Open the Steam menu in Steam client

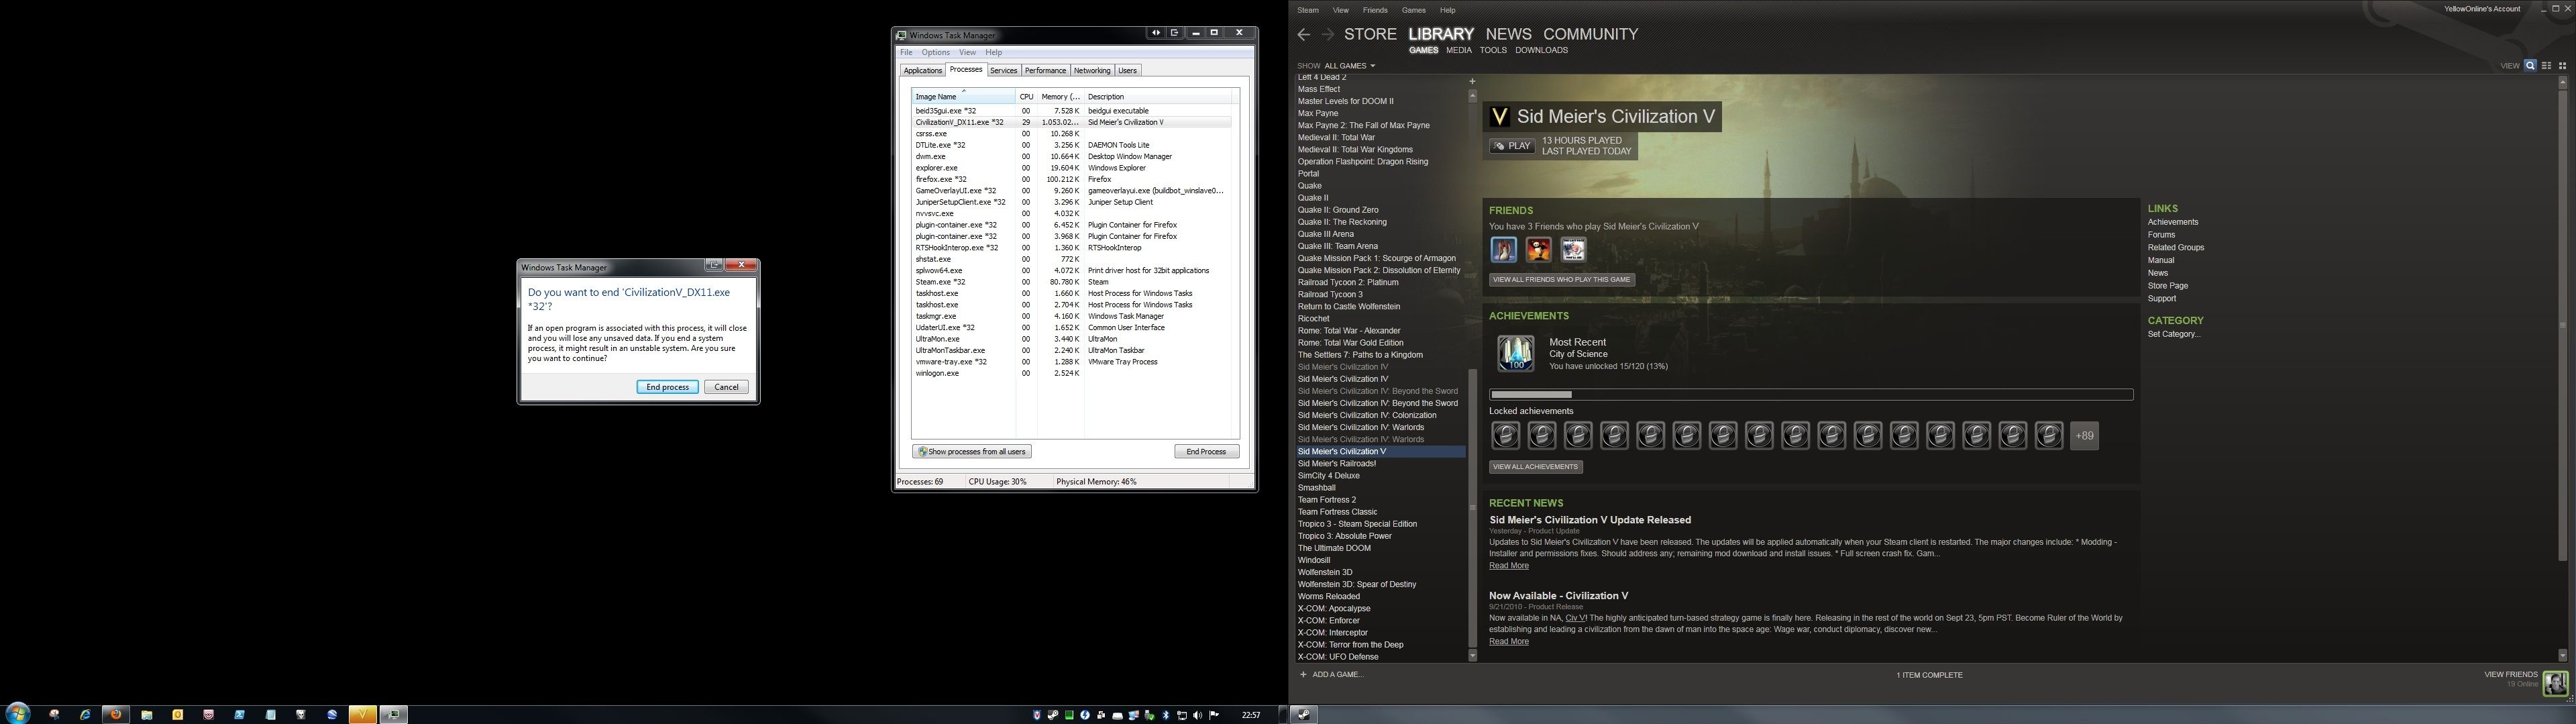1308,10
